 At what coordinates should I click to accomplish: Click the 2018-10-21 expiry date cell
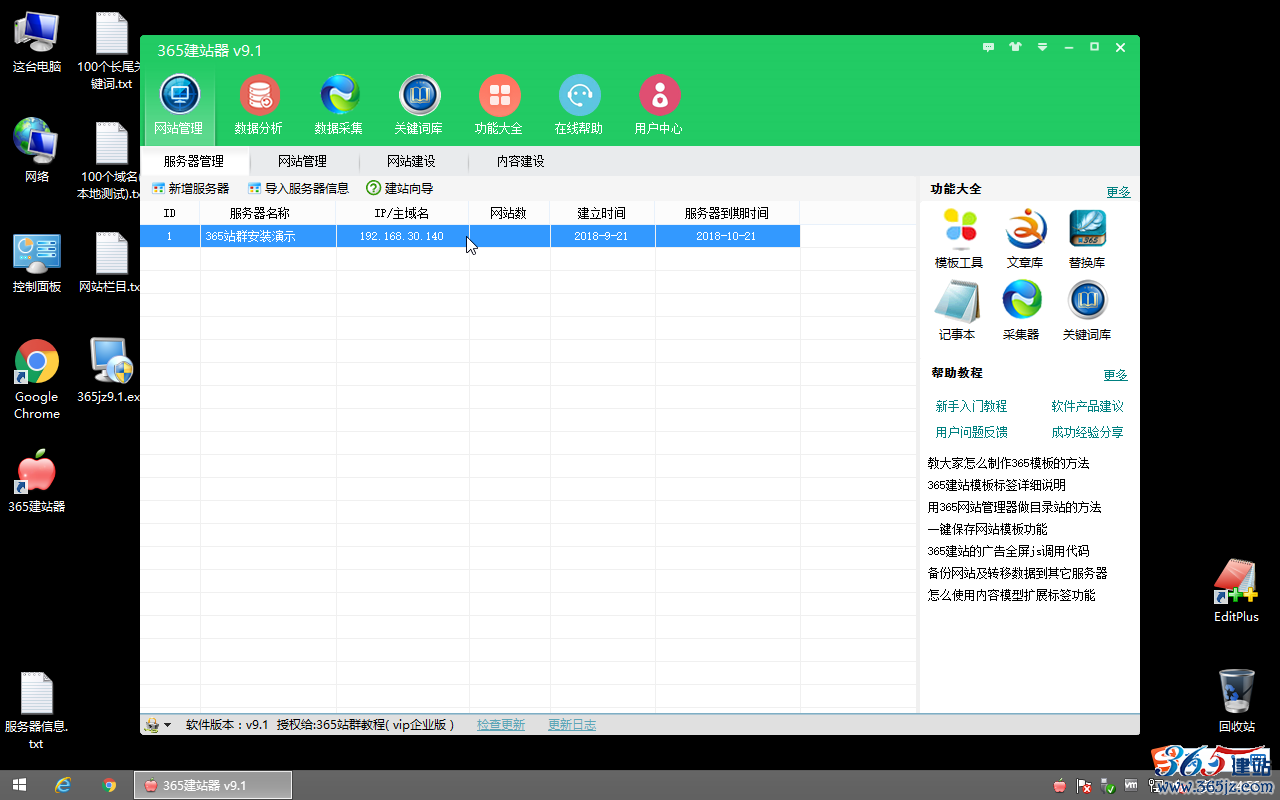727,236
